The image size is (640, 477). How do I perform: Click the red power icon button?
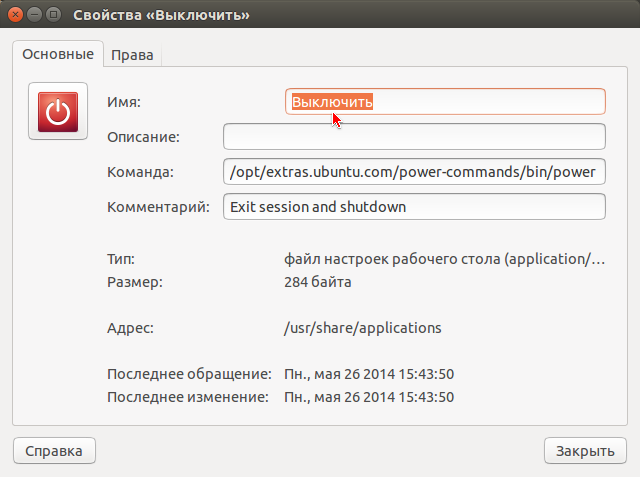pos(58,111)
